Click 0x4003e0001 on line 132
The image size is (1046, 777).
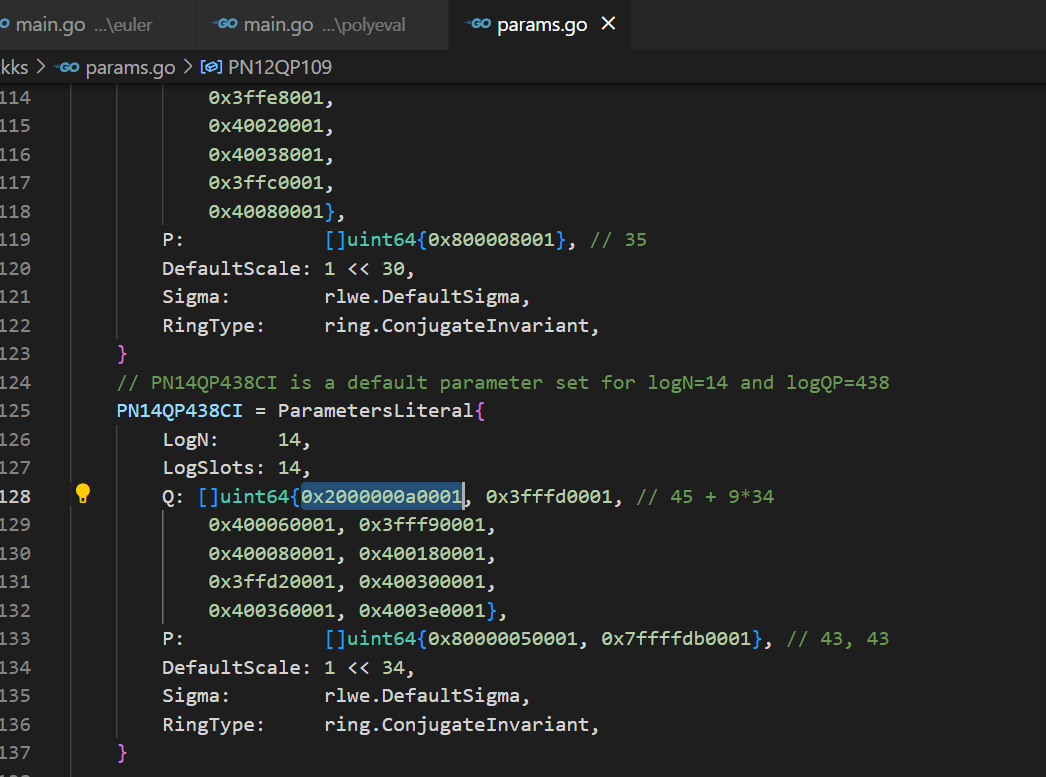coord(422,610)
